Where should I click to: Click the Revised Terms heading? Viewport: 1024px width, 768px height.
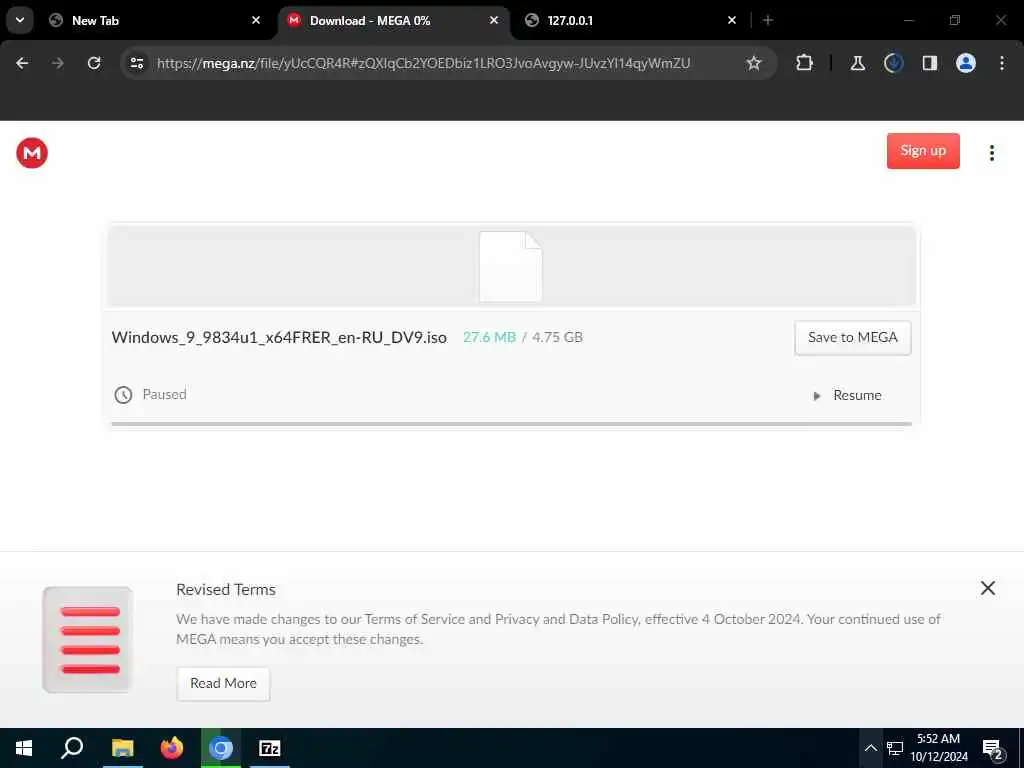click(x=226, y=589)
